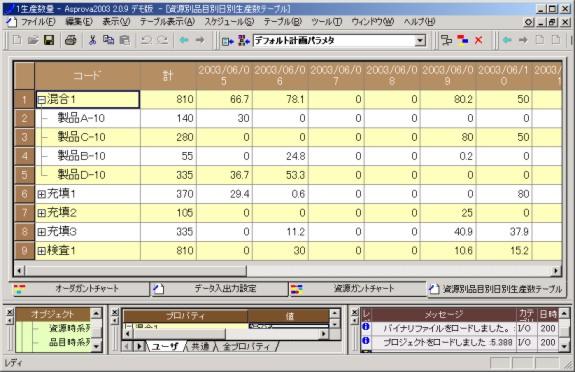Select the 製品D-10 row
This screenshot has height=372, width=575.
point(81,175)
